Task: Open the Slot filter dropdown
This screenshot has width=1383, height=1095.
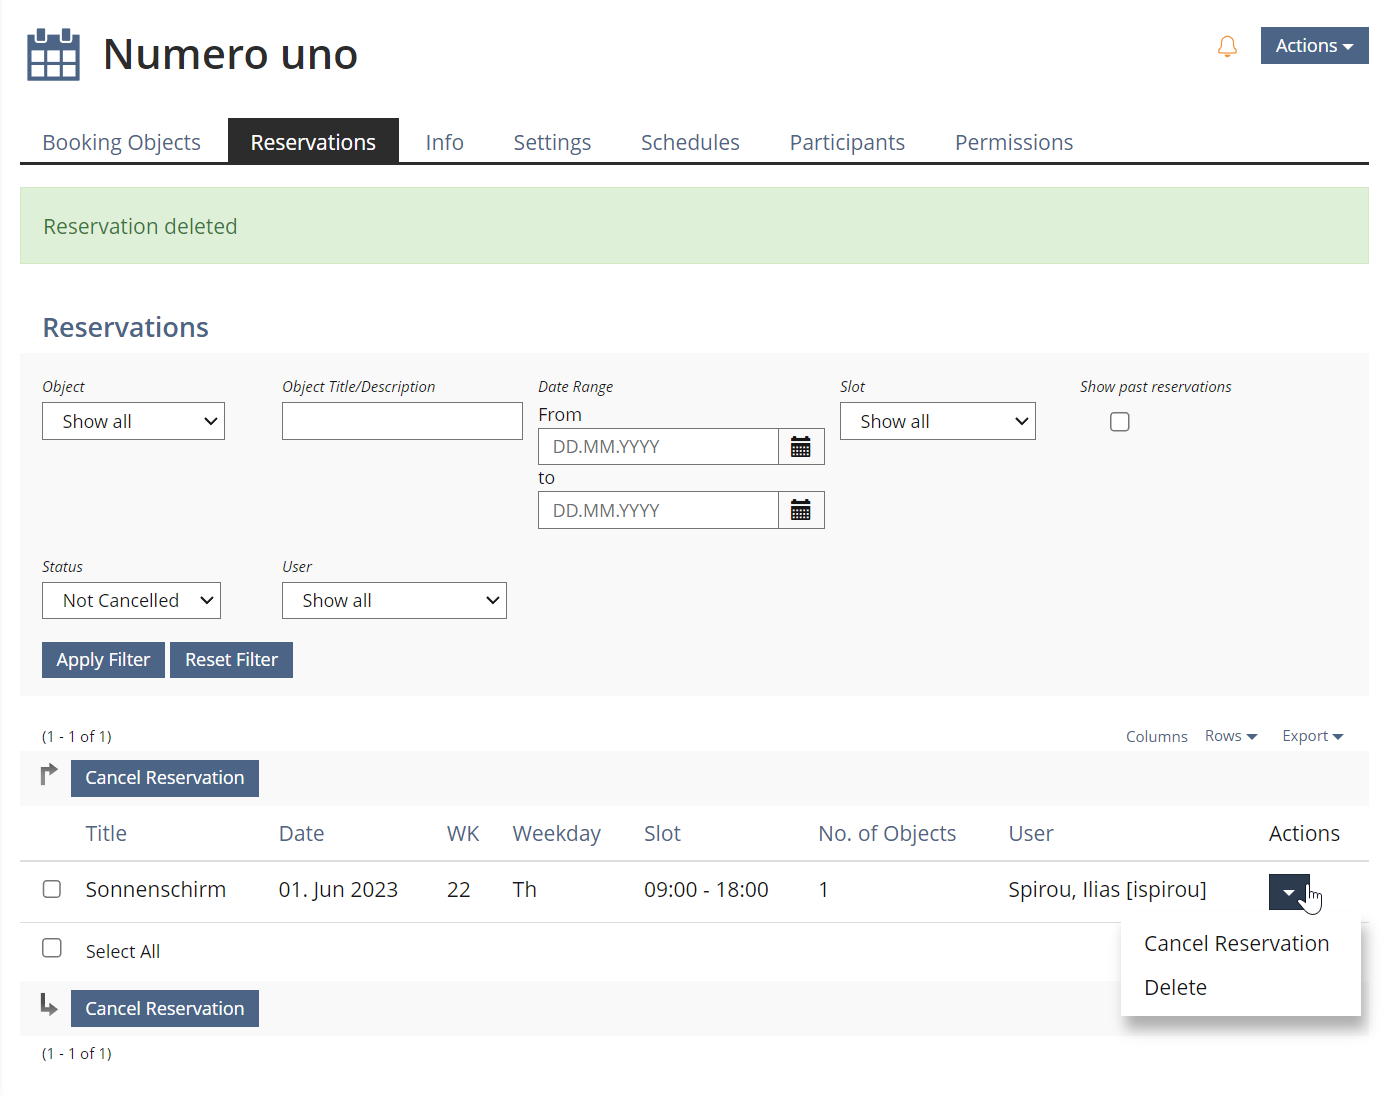Action: coord(937,421)
